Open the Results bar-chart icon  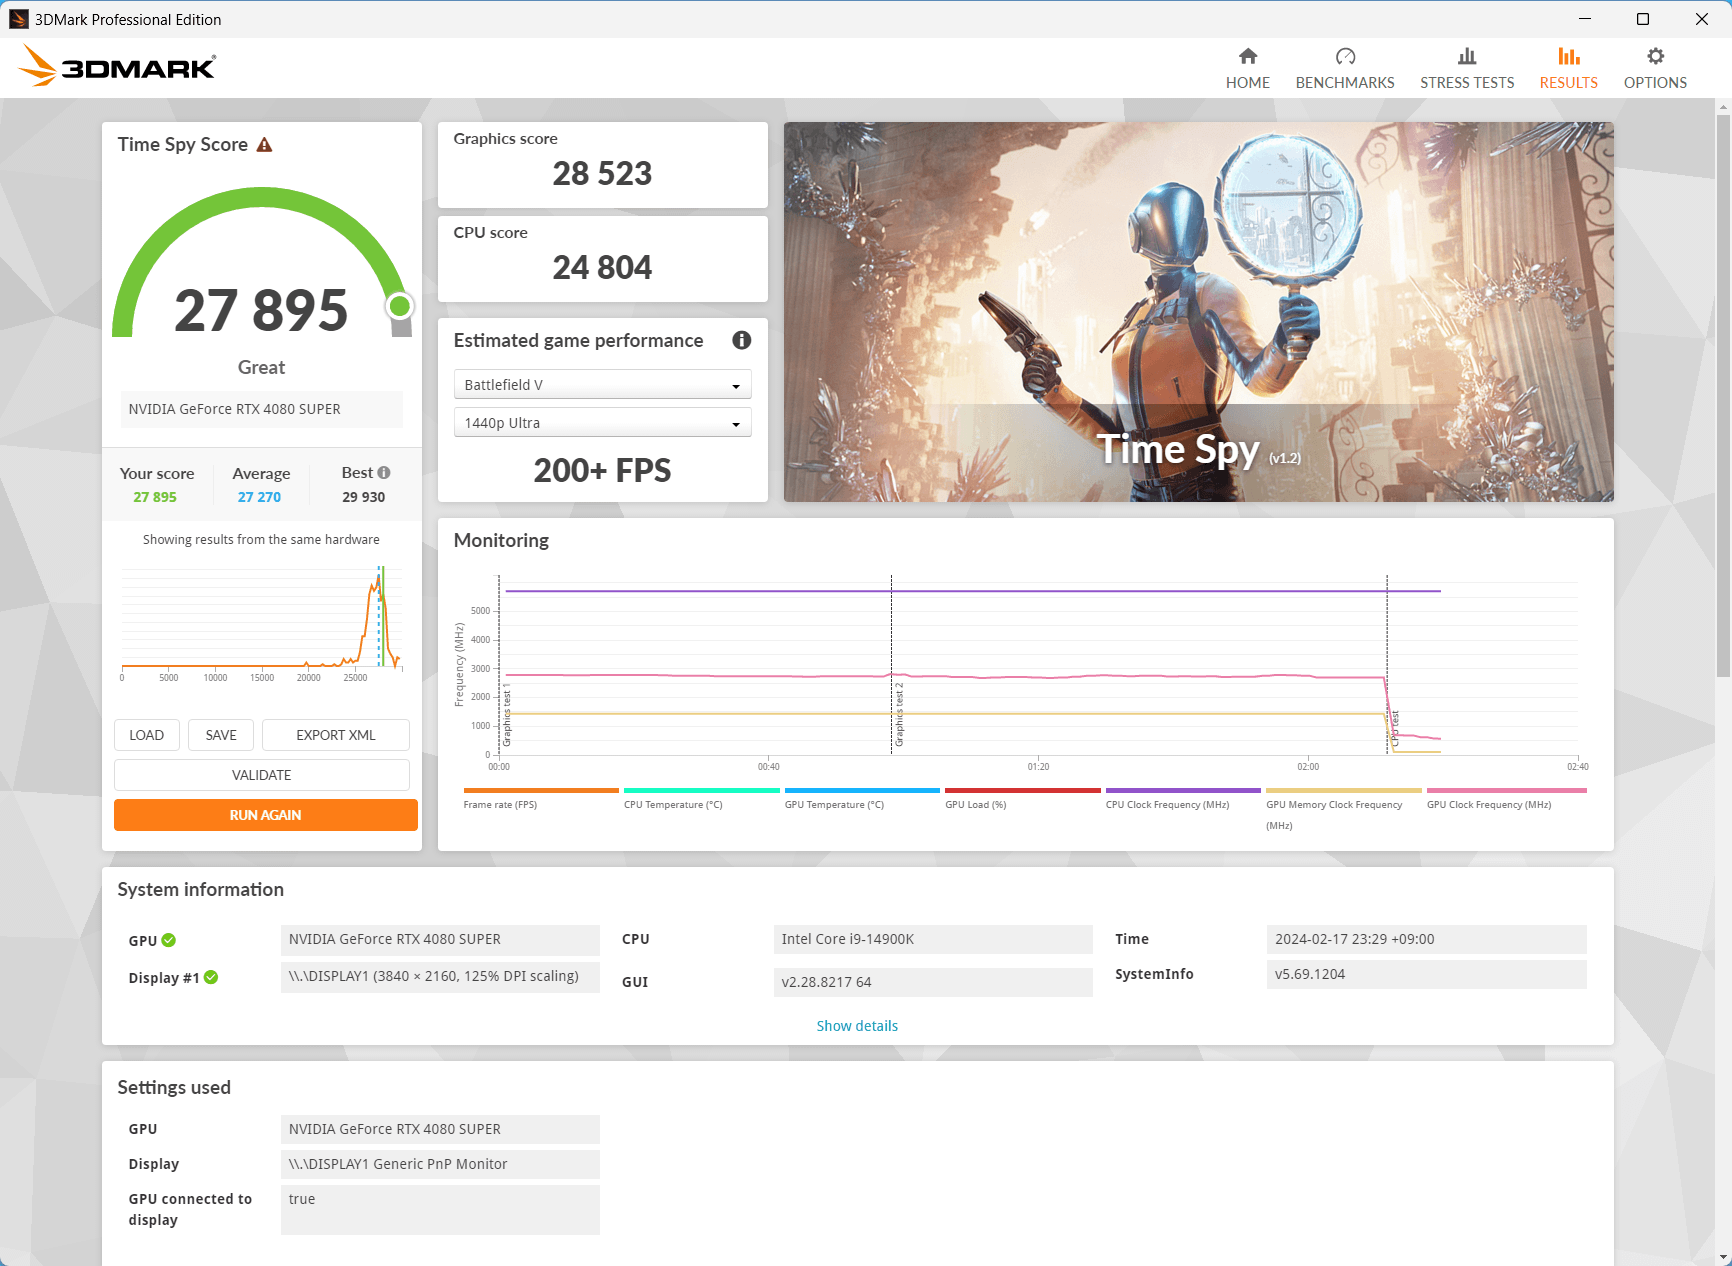pos(1569,56)
